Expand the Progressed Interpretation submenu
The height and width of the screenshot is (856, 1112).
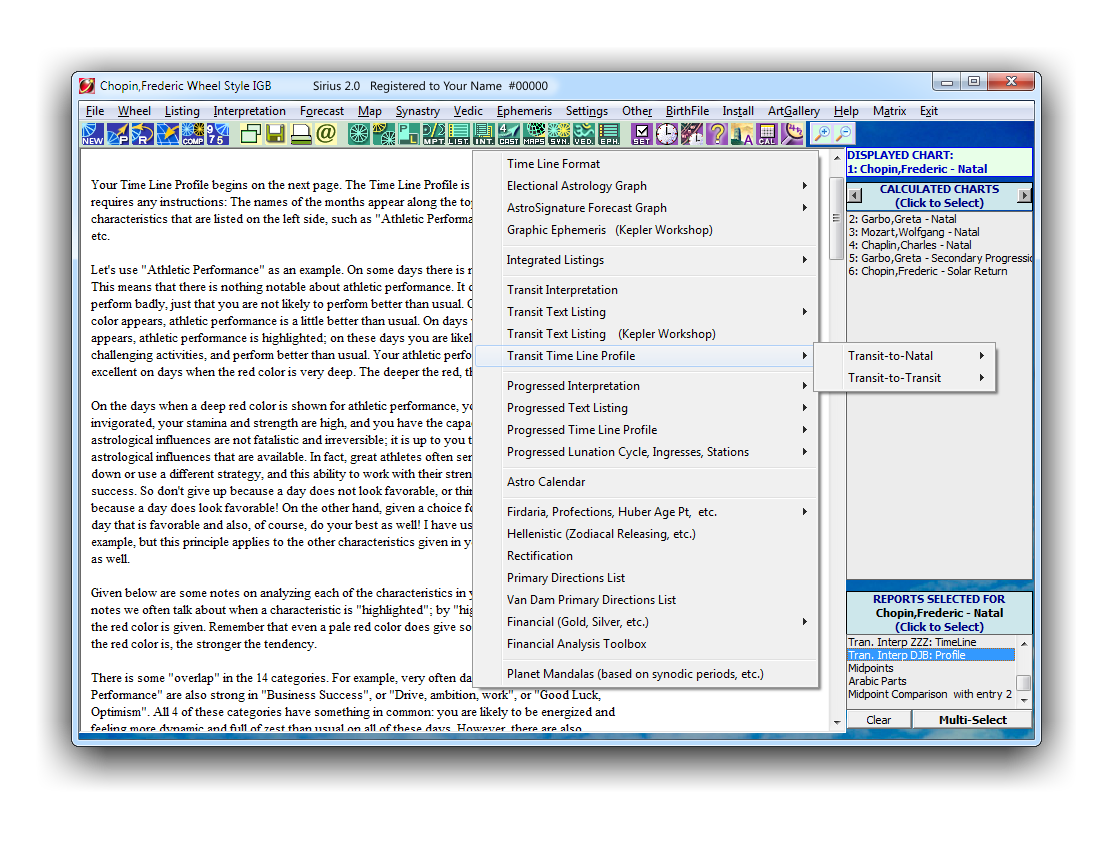[x=645, y=386]
